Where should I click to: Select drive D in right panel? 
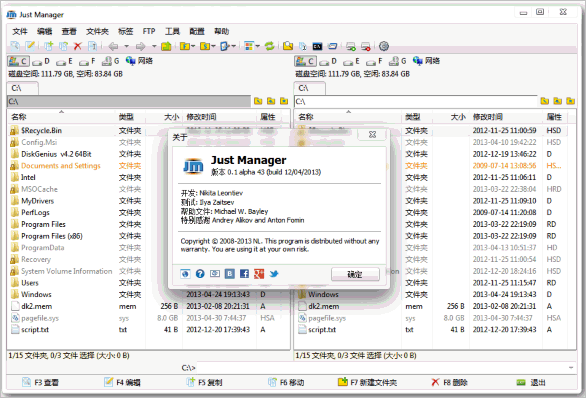click(328, 61)
